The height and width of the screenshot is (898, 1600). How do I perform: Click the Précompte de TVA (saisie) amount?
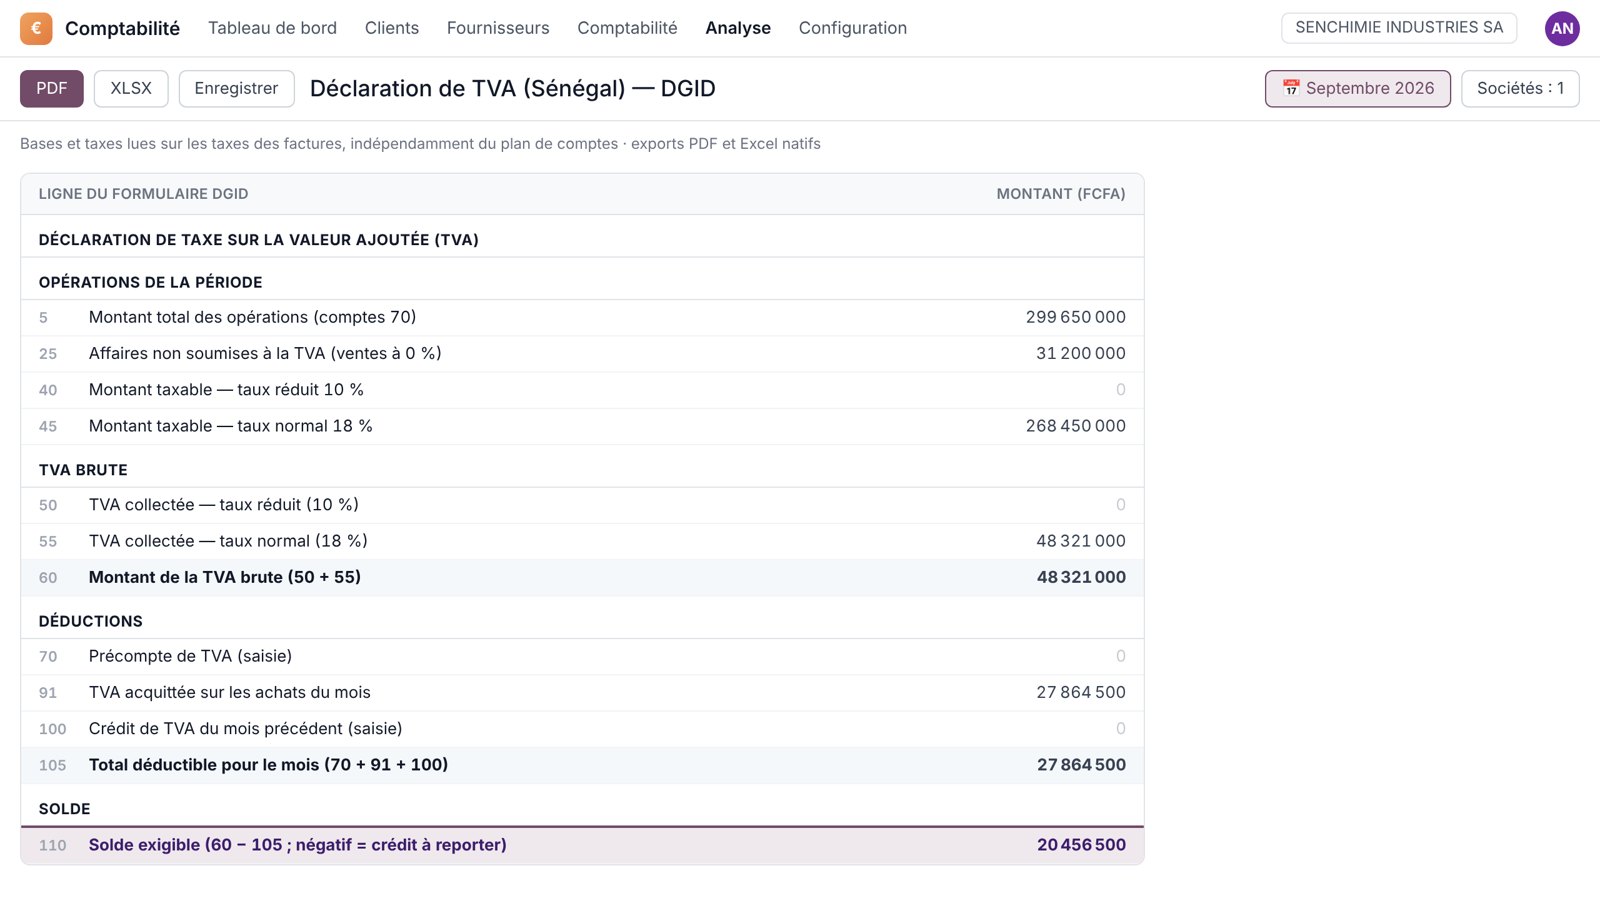click(1120, 656)
